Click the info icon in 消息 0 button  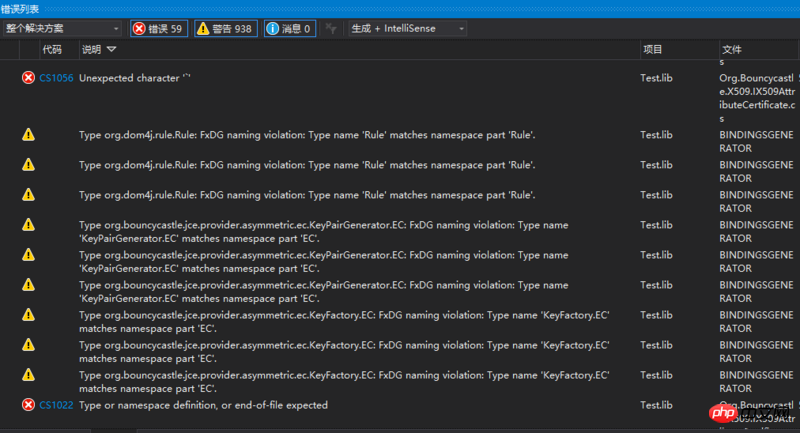pyautogui.click(x=272, y=29)
